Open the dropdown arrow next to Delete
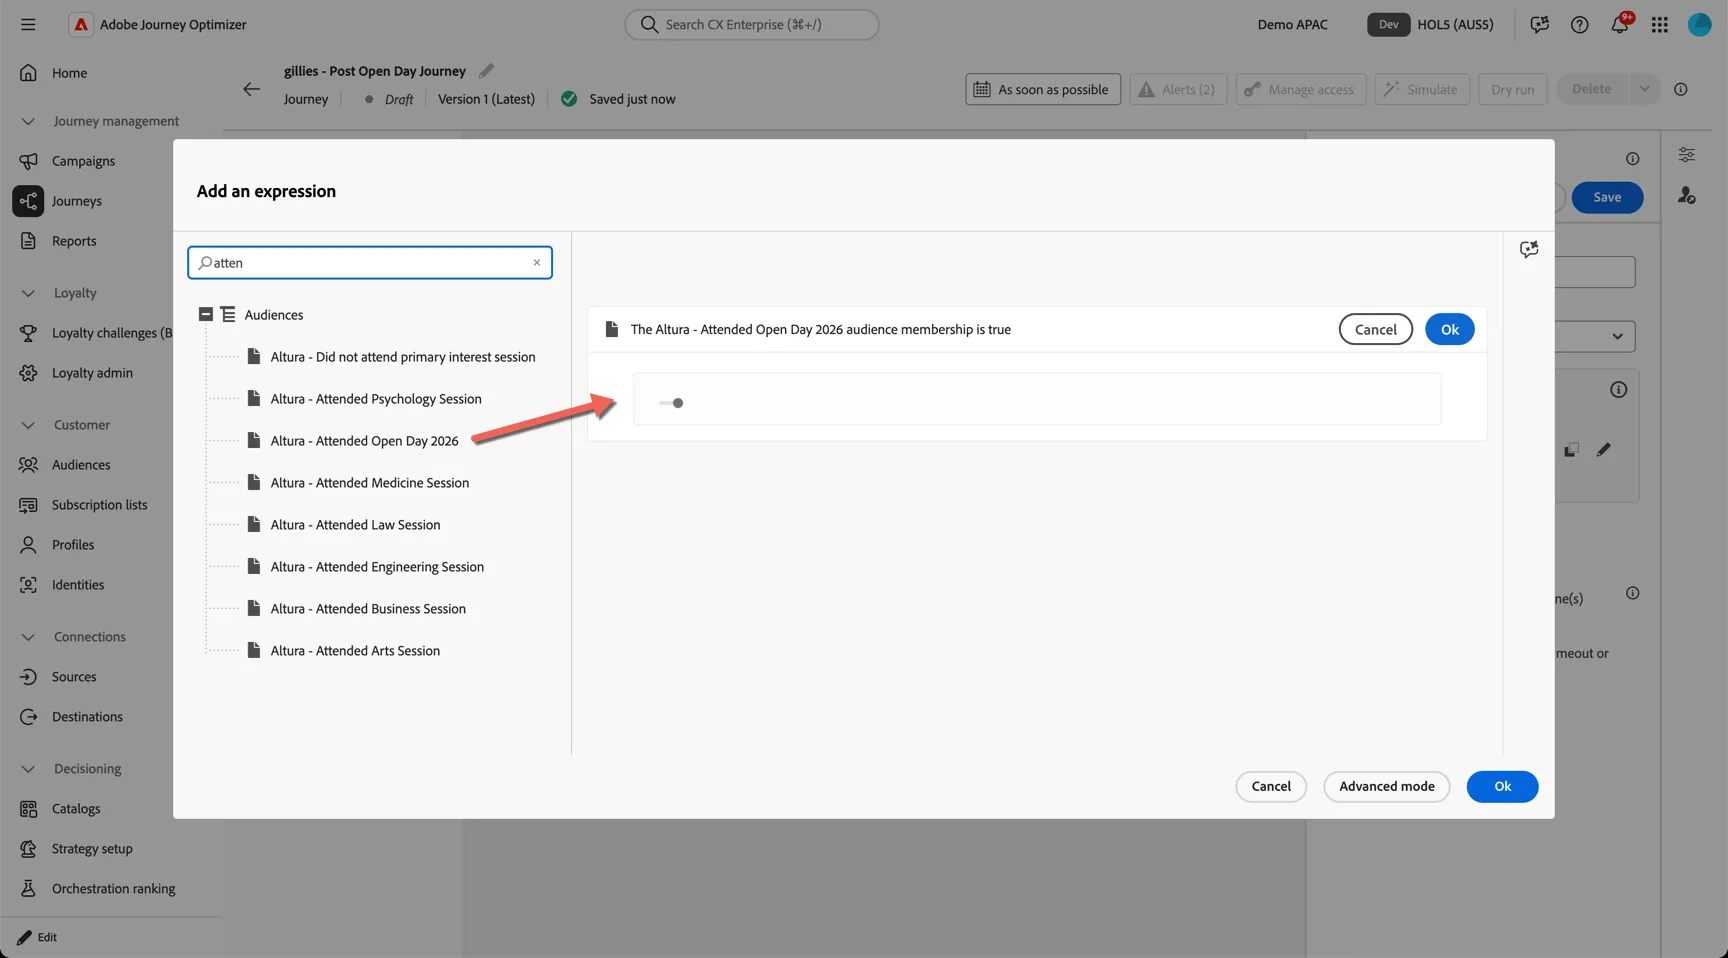1728x958 pixels. (1643, 89)
